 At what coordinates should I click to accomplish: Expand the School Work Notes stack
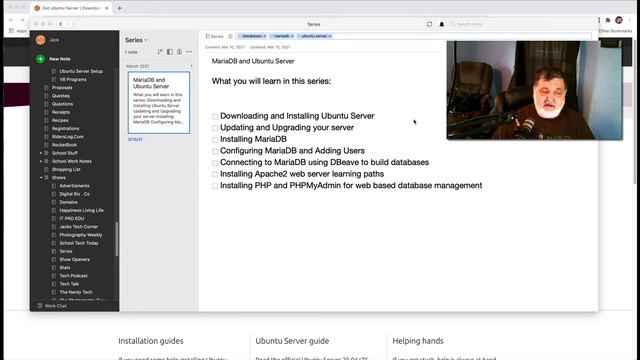41,161
